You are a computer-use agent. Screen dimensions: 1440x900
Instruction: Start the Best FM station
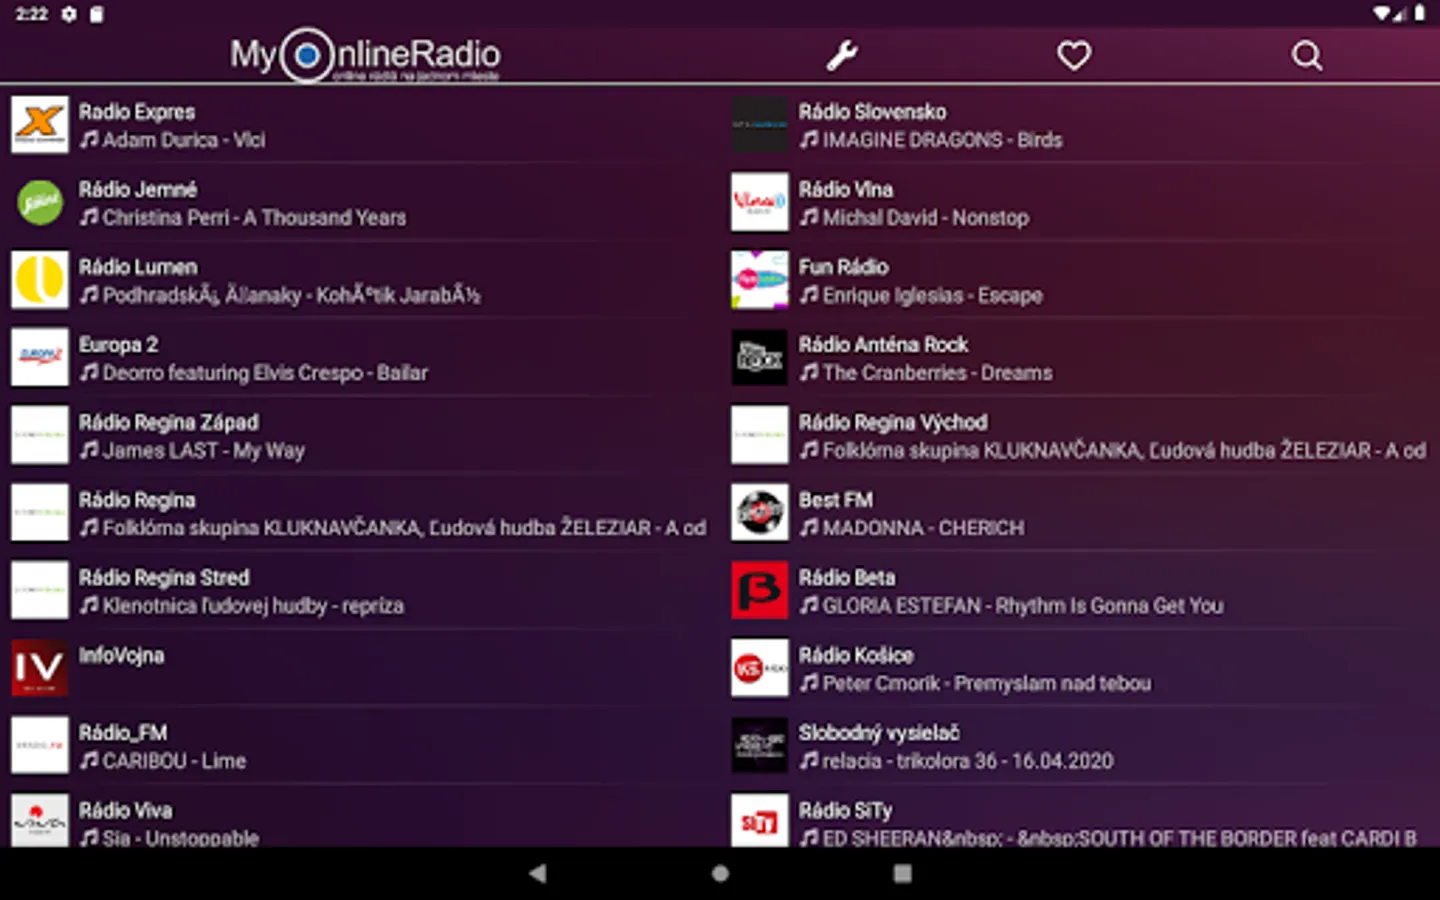(1080, 512)
